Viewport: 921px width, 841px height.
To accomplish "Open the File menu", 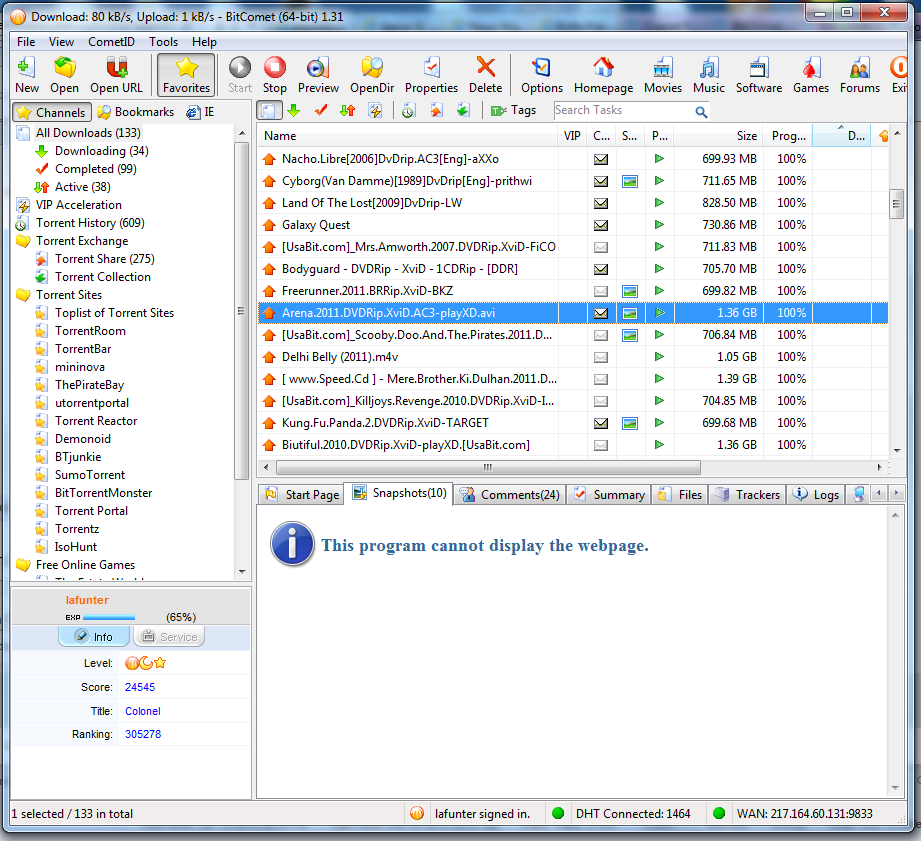I will click(26, 42).
